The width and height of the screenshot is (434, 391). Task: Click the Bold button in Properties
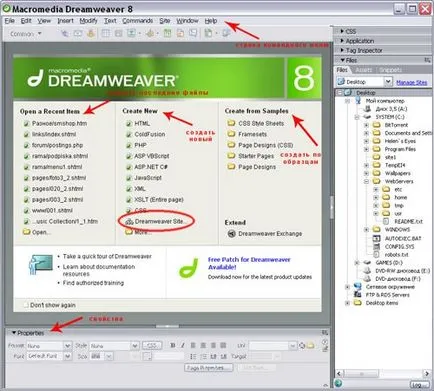(x=173, y=345)
